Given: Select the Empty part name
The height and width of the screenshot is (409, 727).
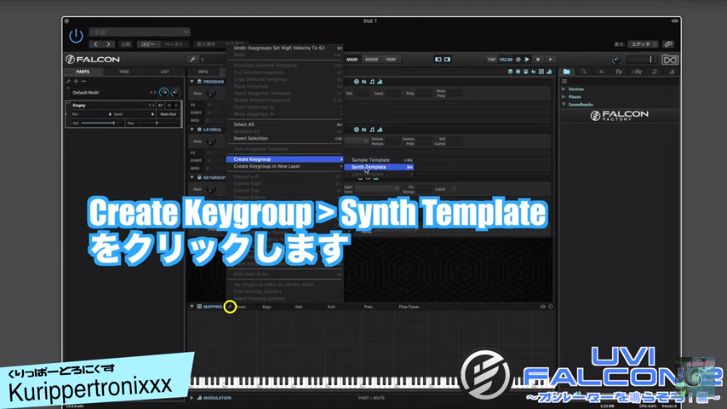Looking at the screenshot, I should [79, 106].
